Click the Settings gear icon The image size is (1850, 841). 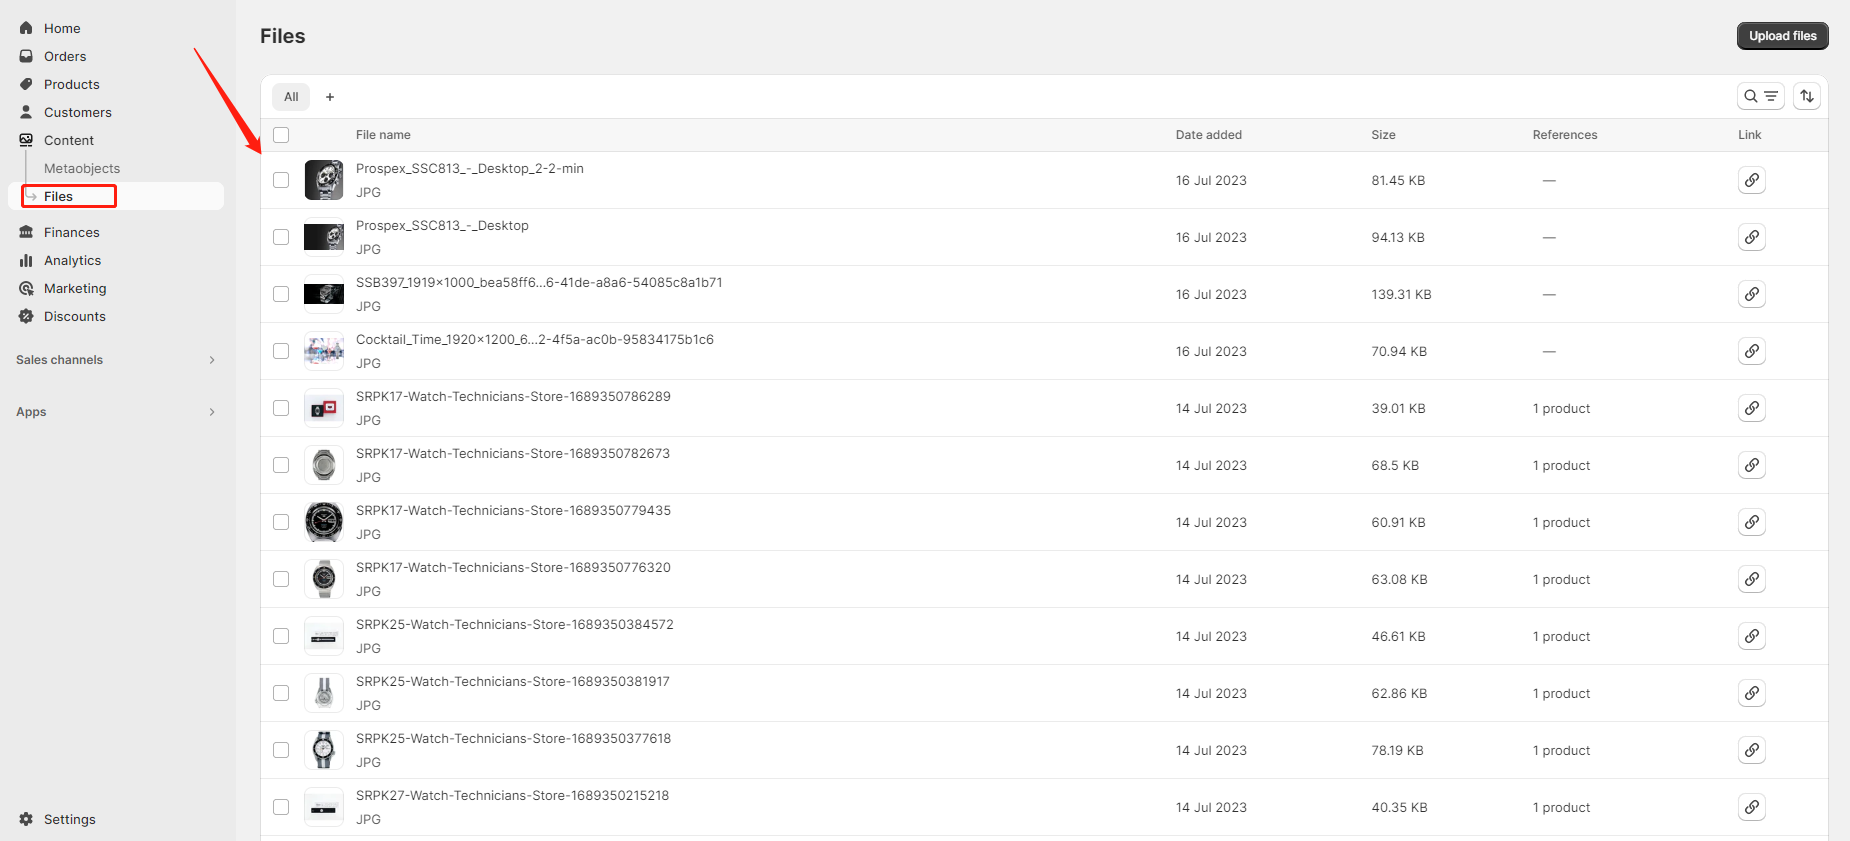pos(26,819)
